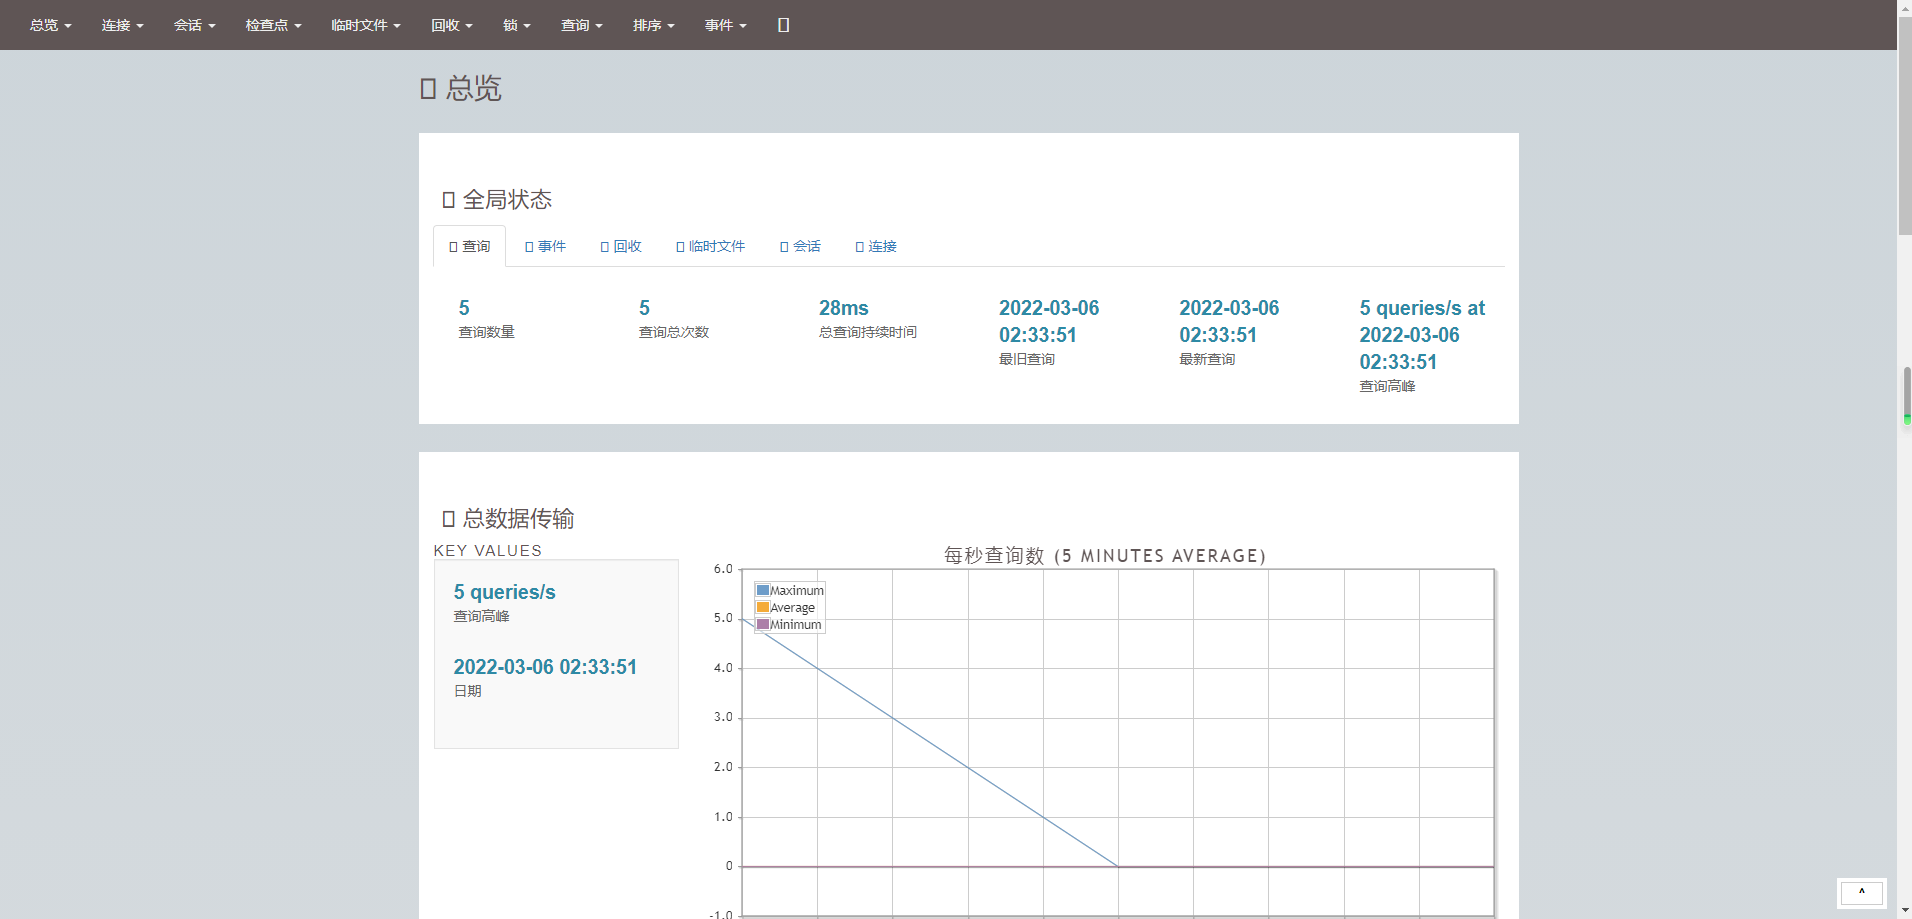Screen dimensions: 1912x919
Task: Open the 锁 menu in top bar
Action: [517, 25]
